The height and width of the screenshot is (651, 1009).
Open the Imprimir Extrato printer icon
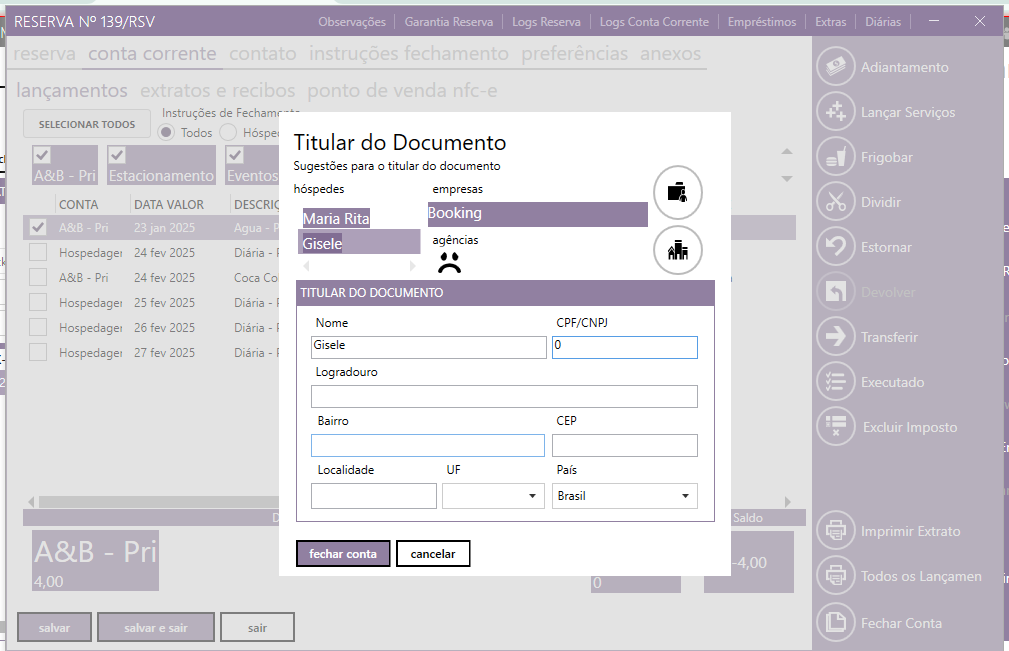point(836,531)
